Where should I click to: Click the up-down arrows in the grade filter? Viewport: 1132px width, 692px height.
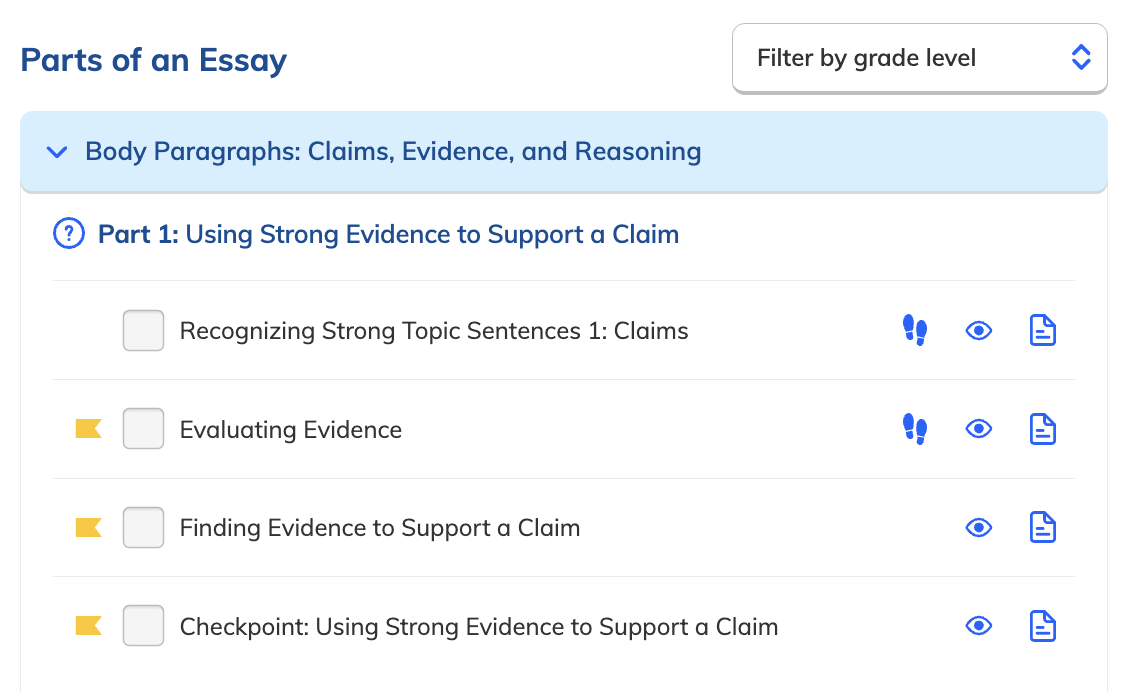click(1081, 58)
